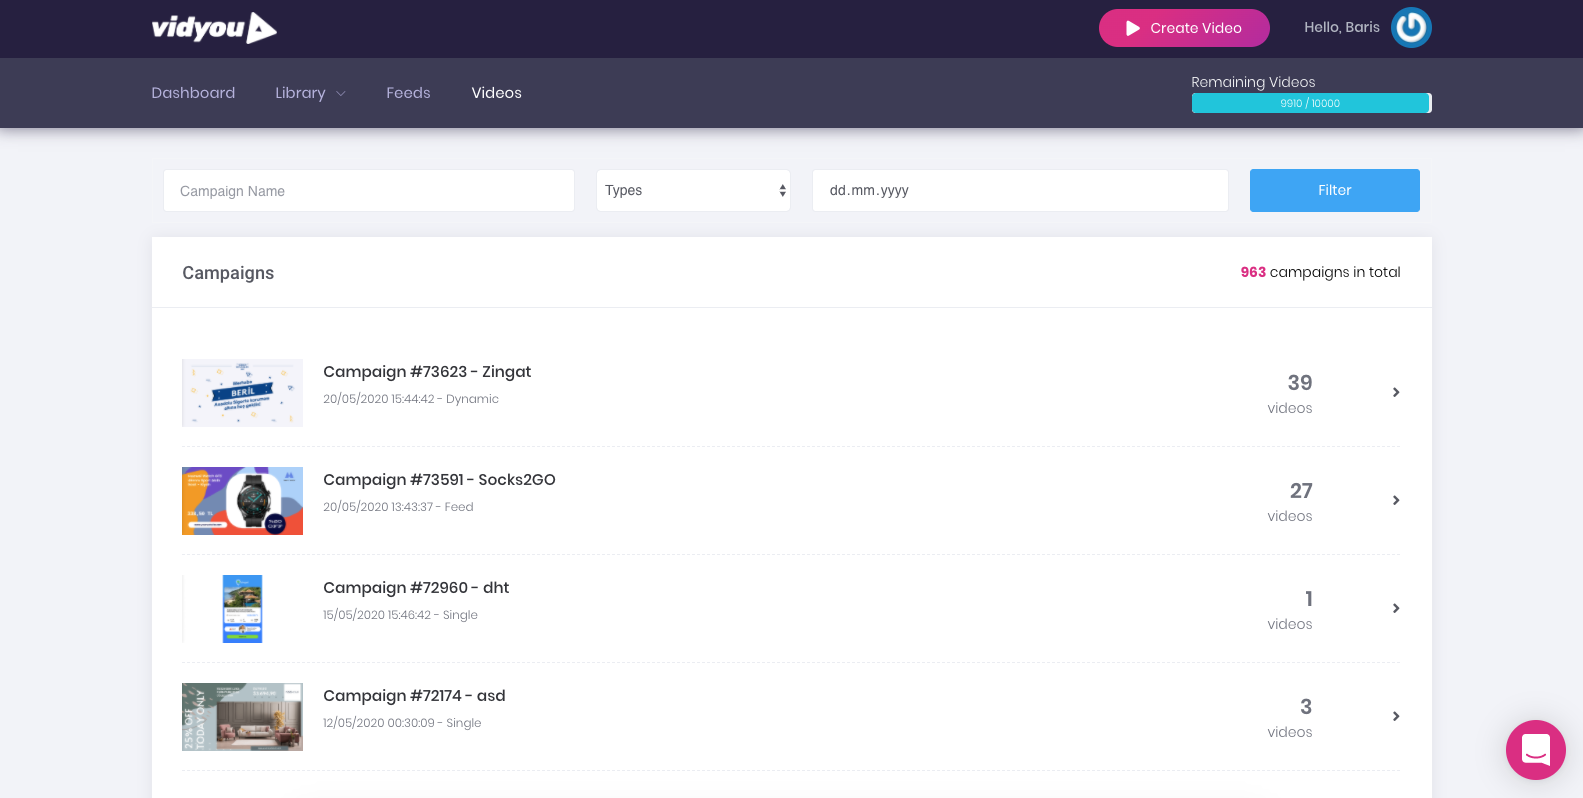Open the Types dropdown
The image size is (1583, 798).
click(x=693, y=190)
